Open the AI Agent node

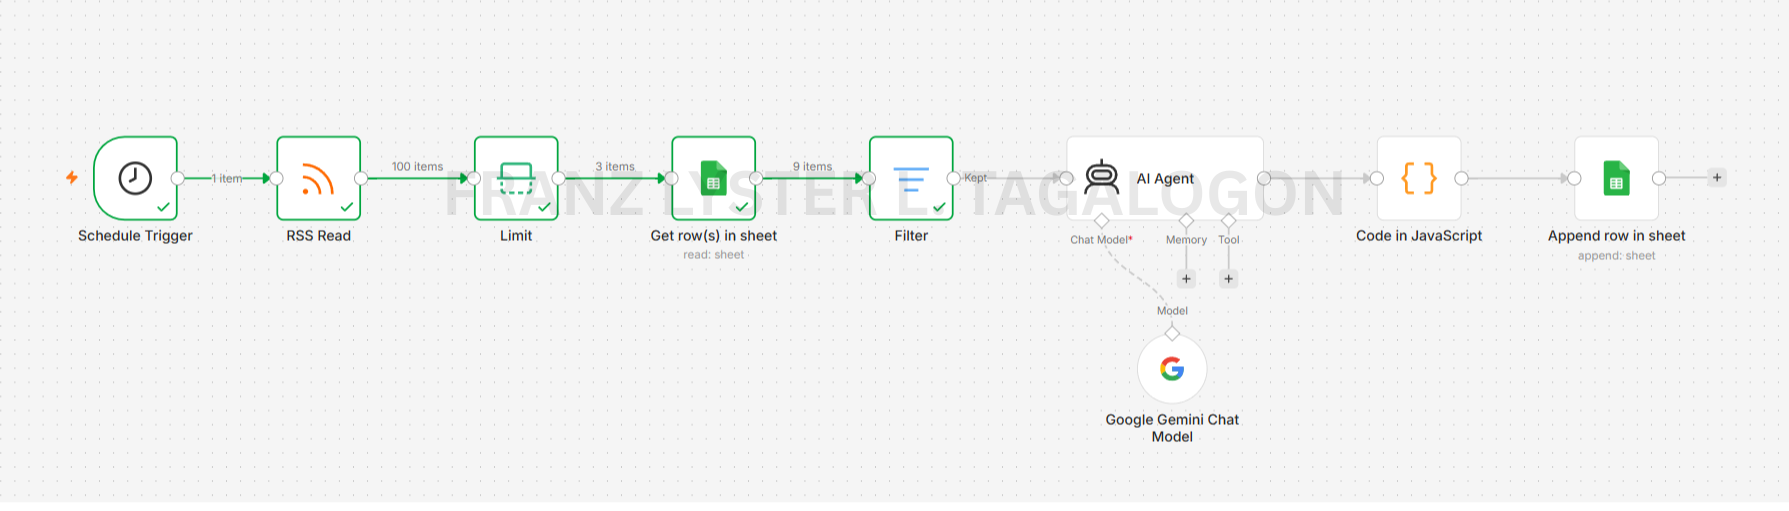coord(1165,178)
